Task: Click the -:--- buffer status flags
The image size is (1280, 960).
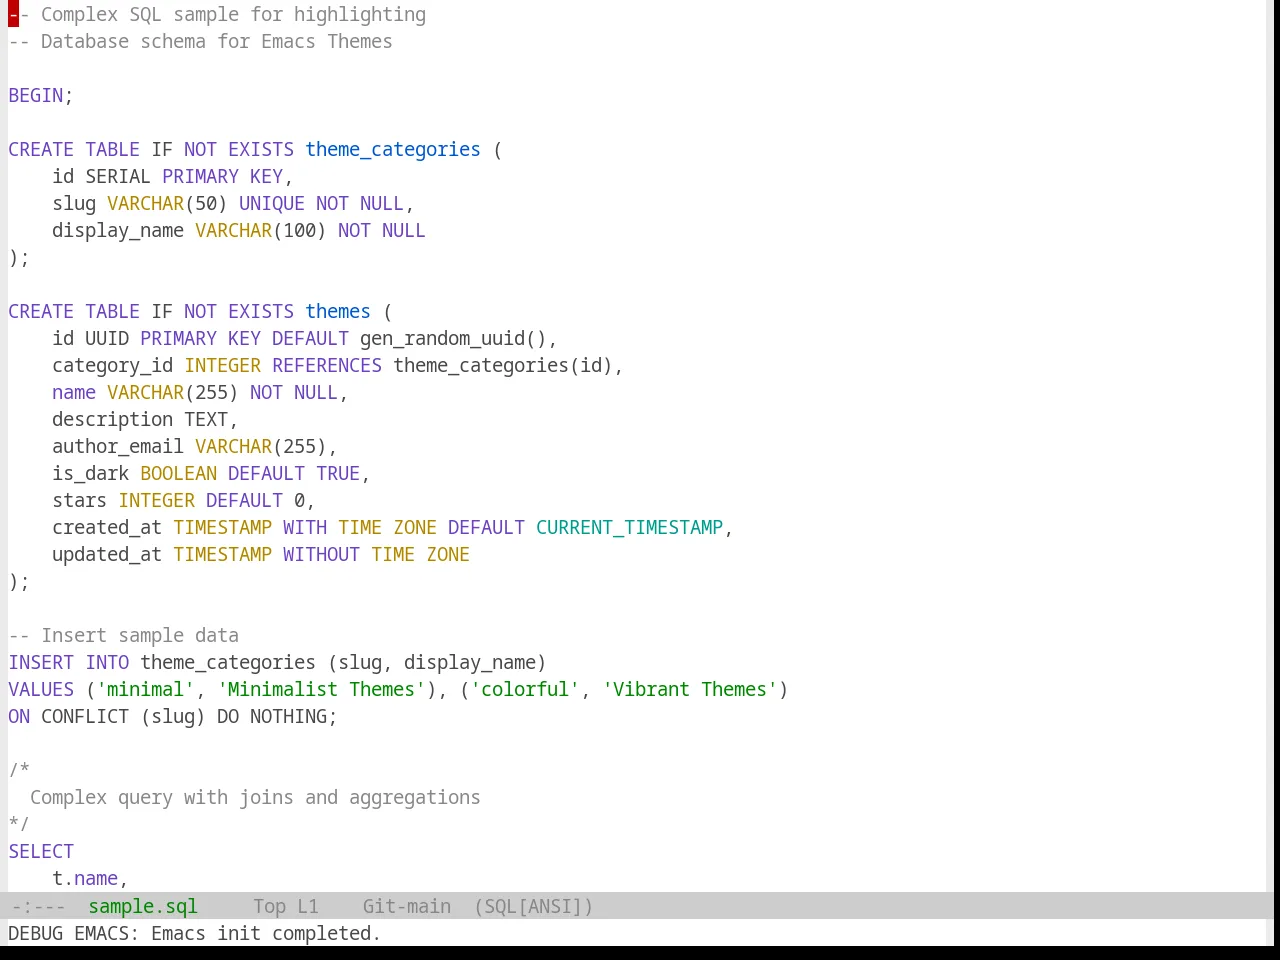Action: (x=38, y=906)
